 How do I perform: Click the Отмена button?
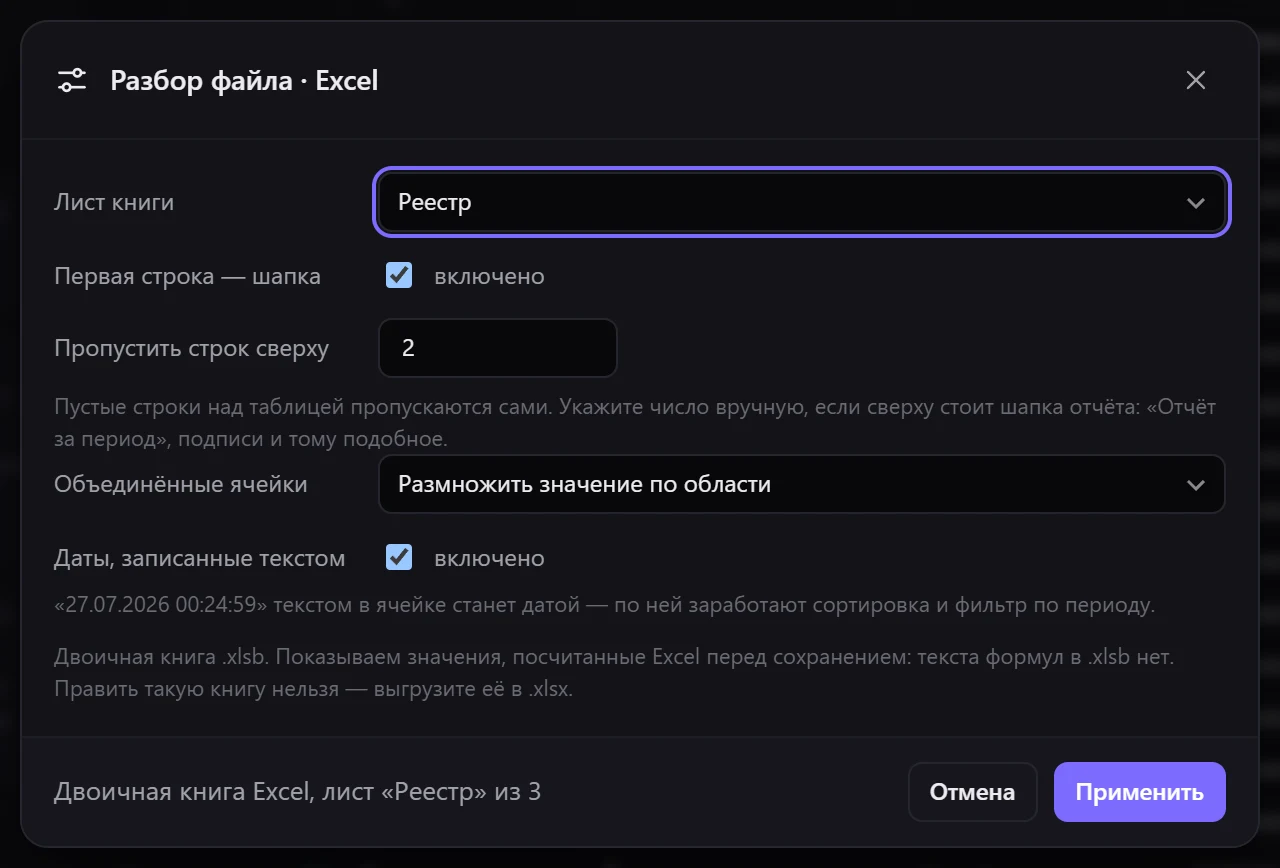pos(972,792)
